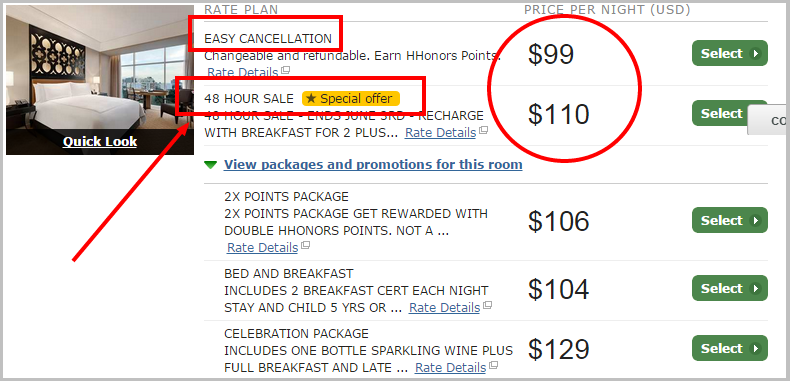790x381 pixels.
Task: Collapse View packages and promotions link
Action: point(373,165)
